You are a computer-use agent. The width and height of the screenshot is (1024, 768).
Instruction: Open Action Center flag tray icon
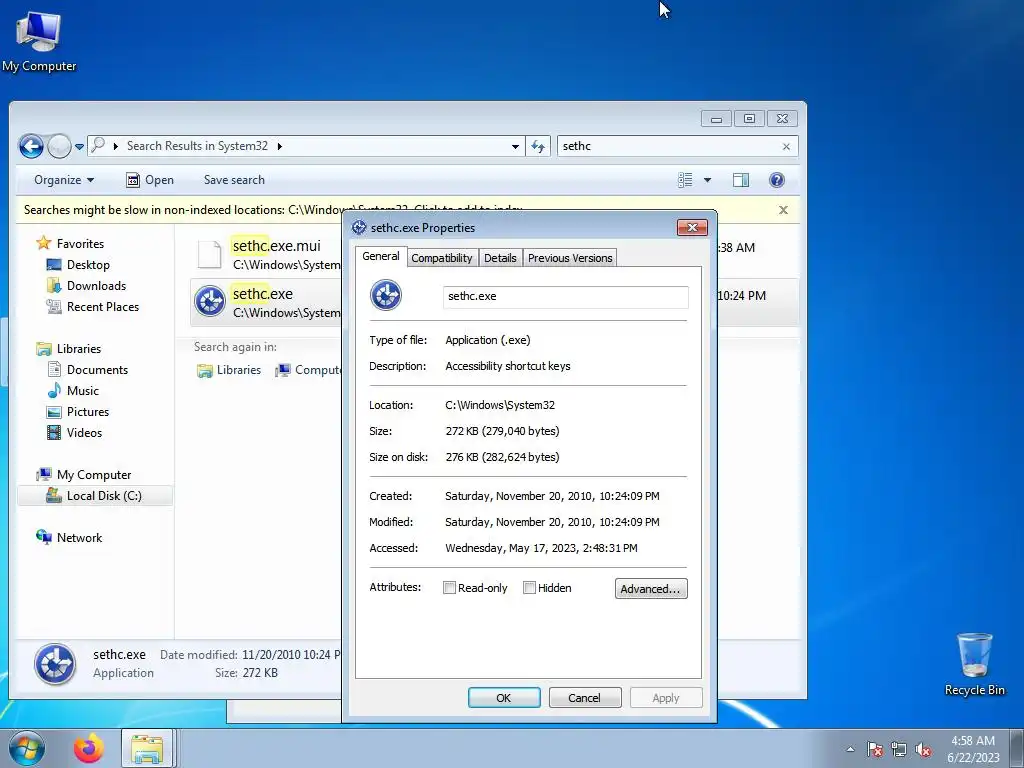click(x=875, y=749)
